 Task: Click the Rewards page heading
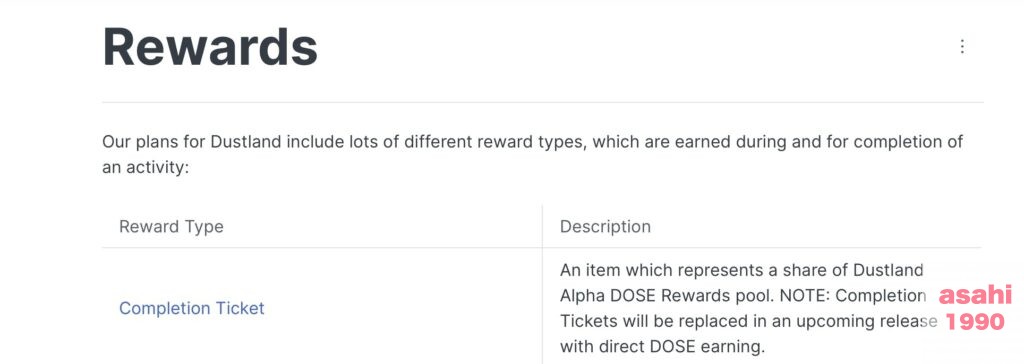(x=210, y=48)
